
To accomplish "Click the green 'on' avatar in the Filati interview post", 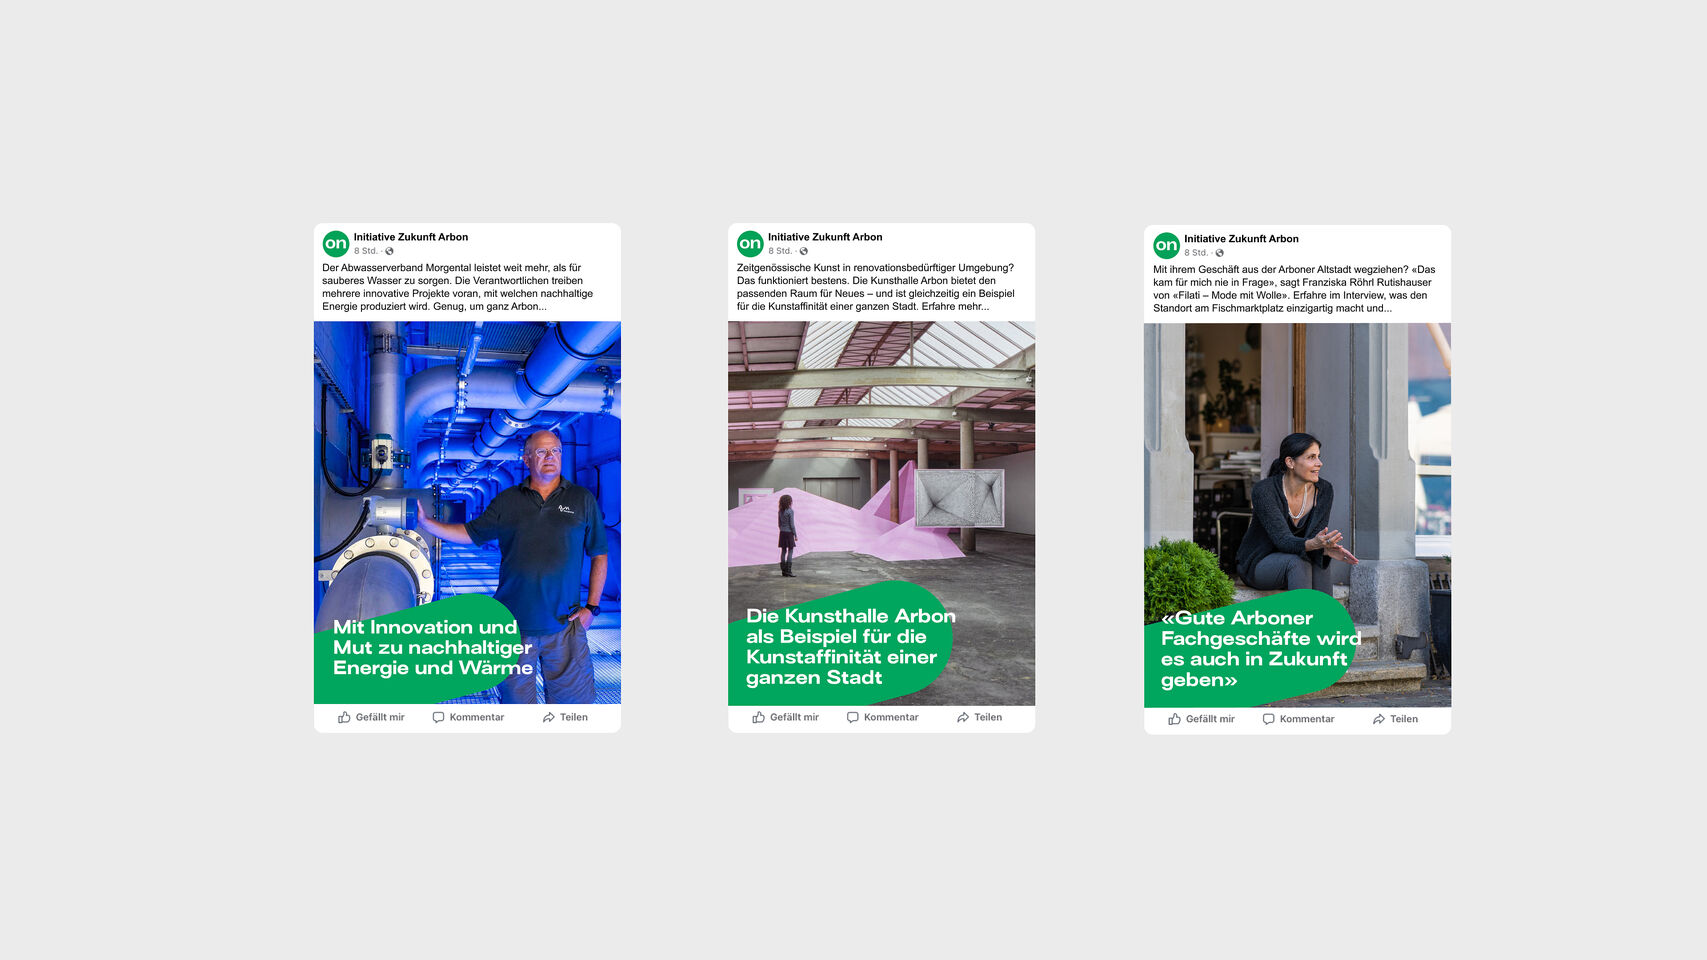I will click(x=1166, y=245).
